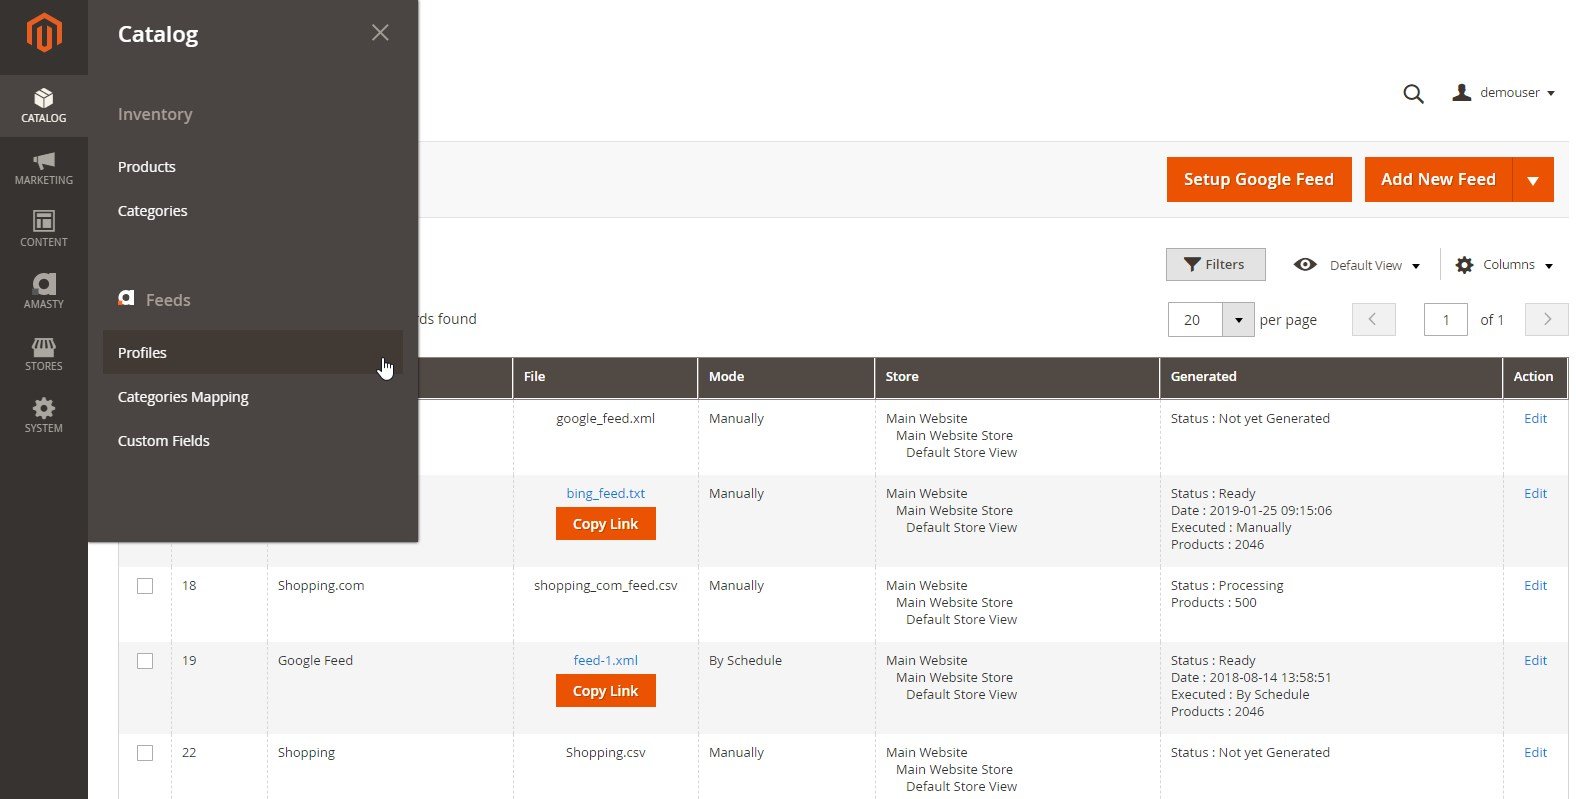
Task: Click the Feeds Amasty logo icon
Action: [x=126, y=298]
